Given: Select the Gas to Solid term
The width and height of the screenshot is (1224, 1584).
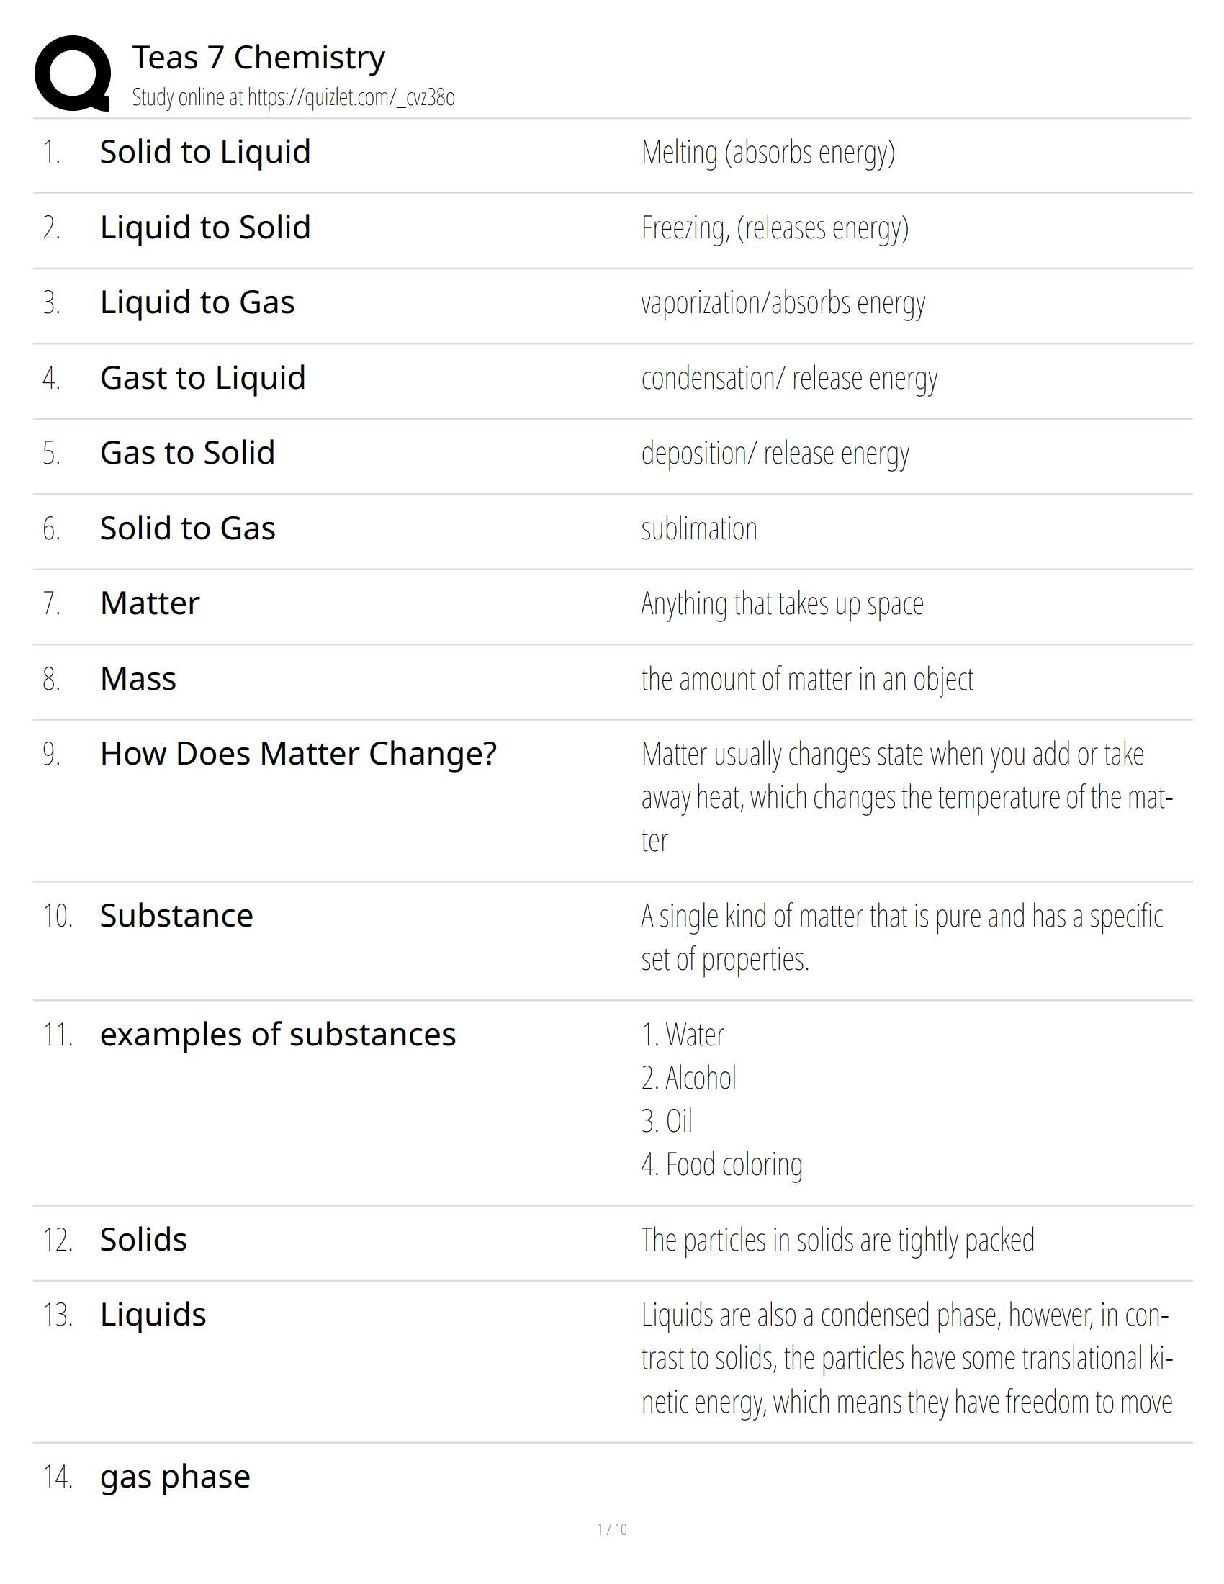Looking at the screenshot, I should point(187,453).
